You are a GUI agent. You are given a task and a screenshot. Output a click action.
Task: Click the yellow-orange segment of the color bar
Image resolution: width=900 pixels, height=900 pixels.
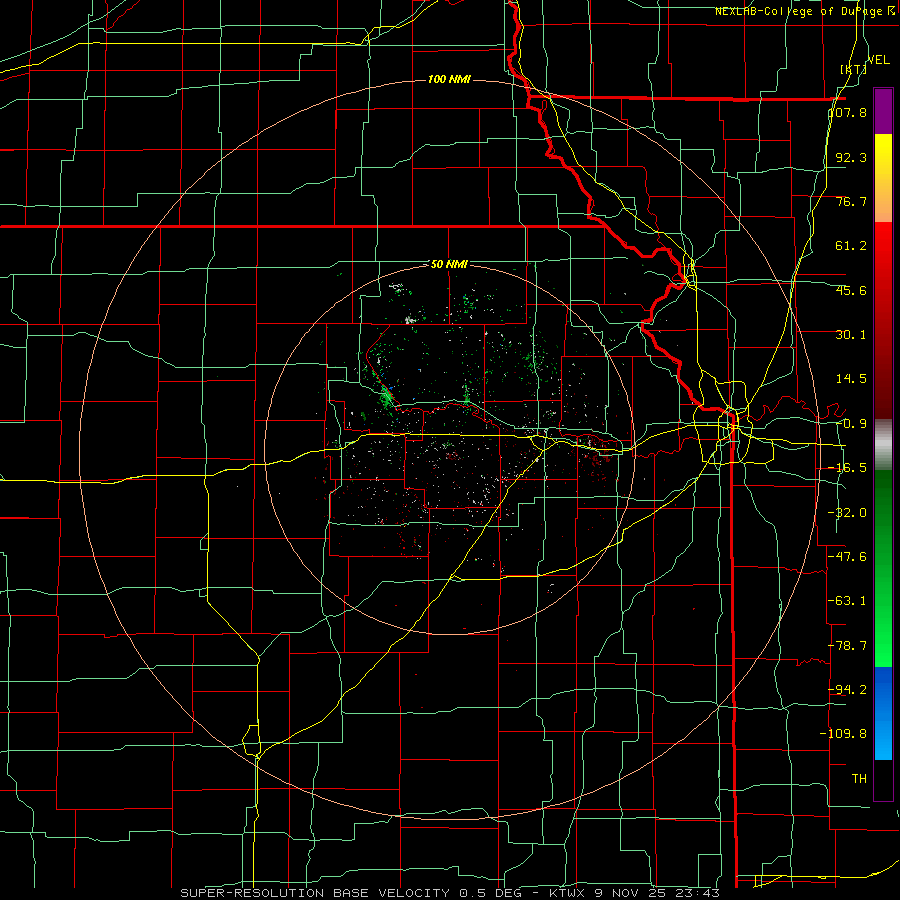point(883,178)
